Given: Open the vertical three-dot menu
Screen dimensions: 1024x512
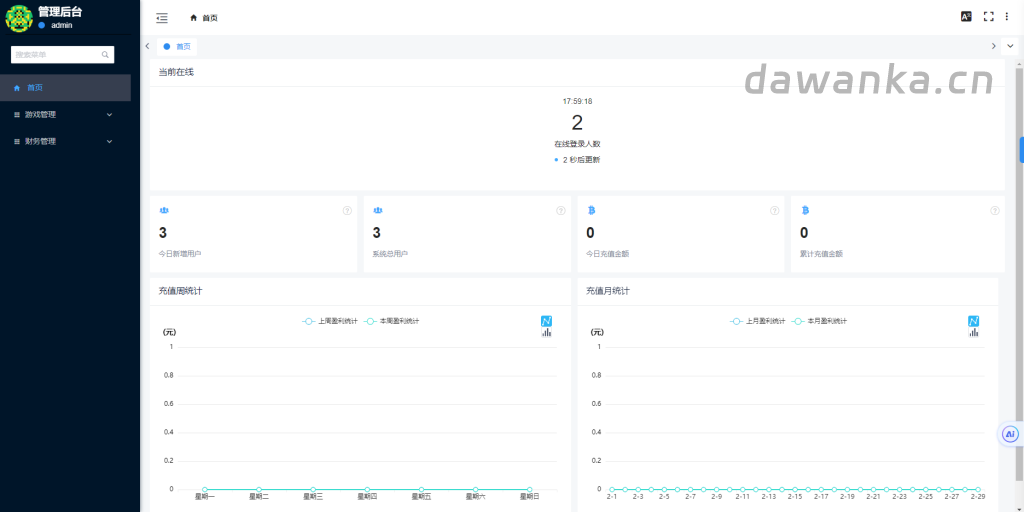Looking at the screenshot, I should tap(1006, 17).
